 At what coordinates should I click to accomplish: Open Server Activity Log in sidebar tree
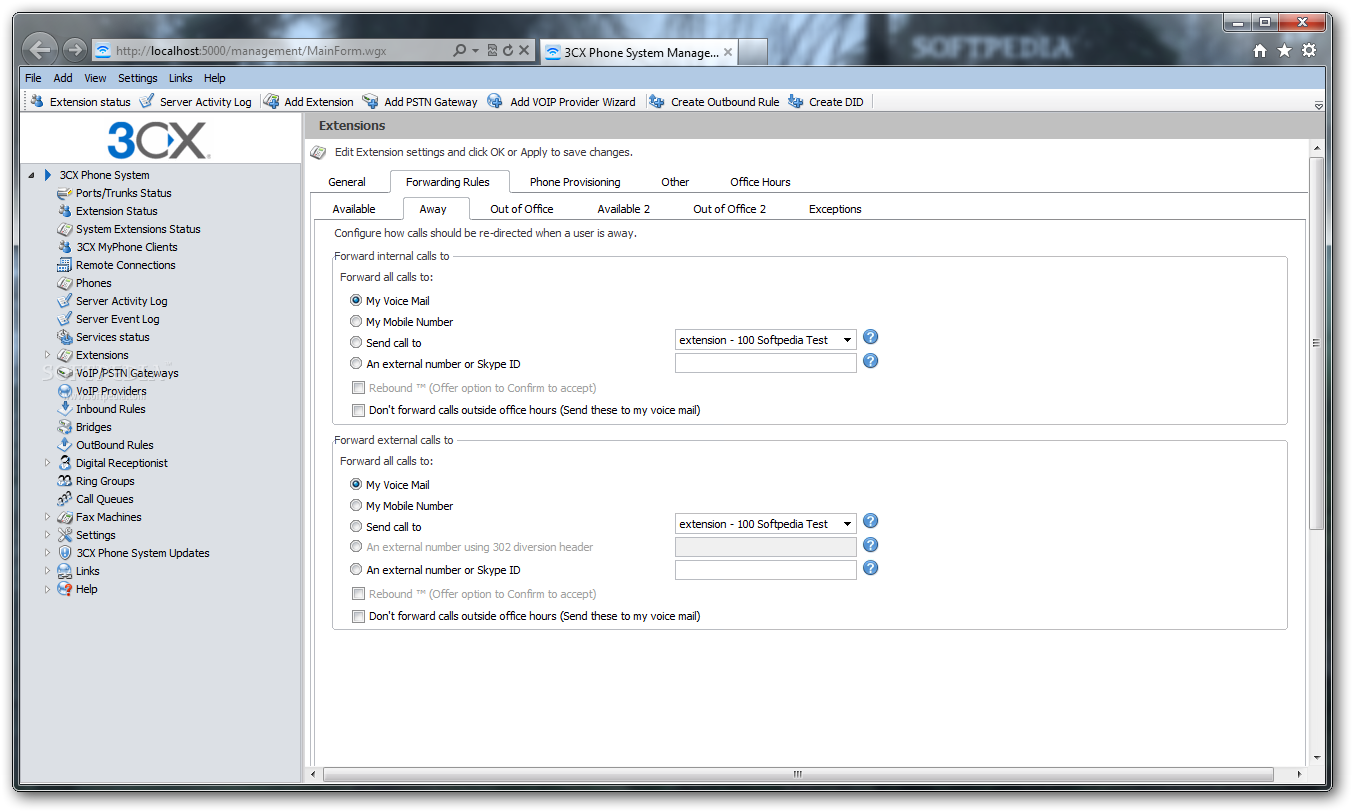click(x=121, y=301)
